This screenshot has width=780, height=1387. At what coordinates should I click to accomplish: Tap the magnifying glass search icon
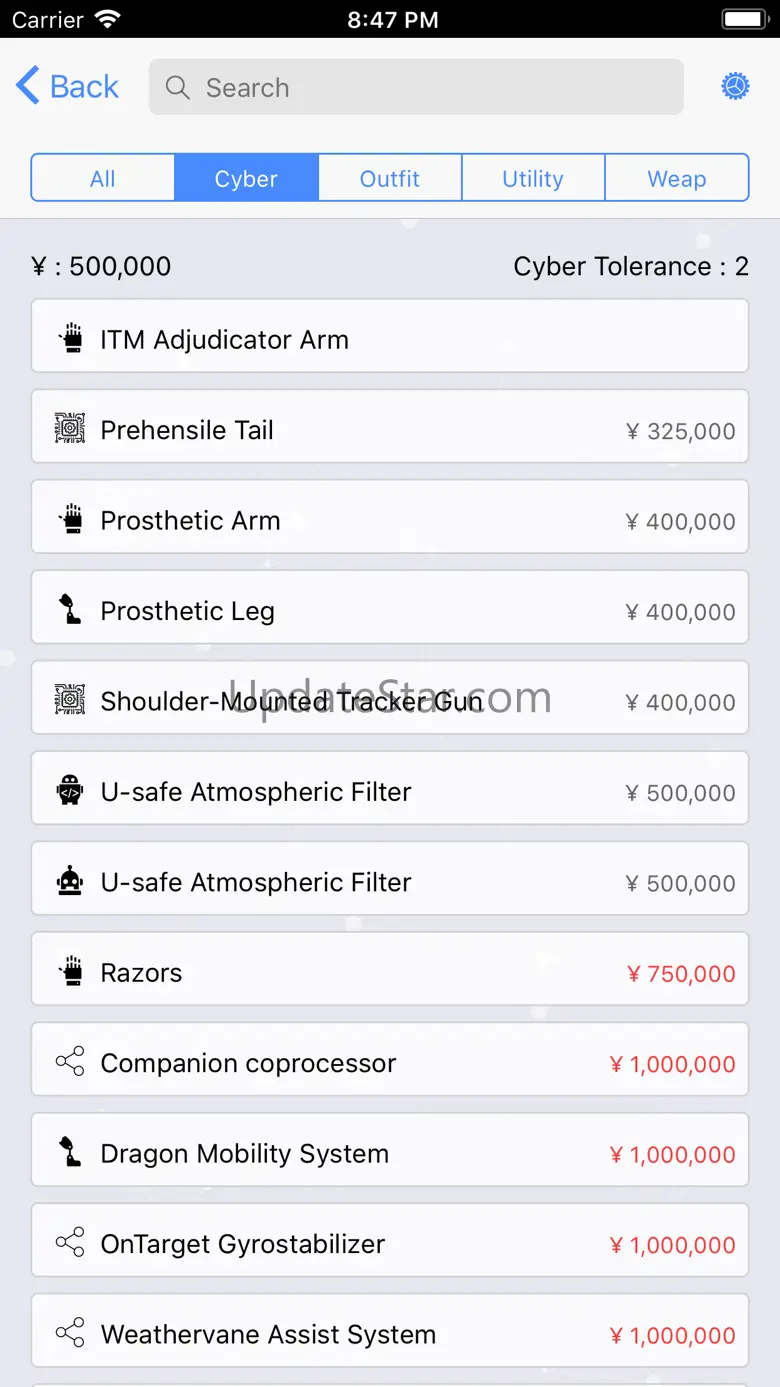tap(178, 88)
